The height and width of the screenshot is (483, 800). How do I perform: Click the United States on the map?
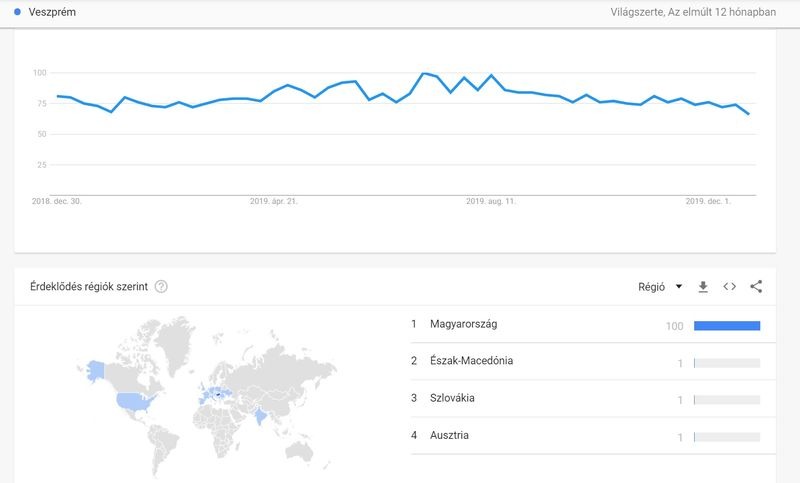pos(135,402)
